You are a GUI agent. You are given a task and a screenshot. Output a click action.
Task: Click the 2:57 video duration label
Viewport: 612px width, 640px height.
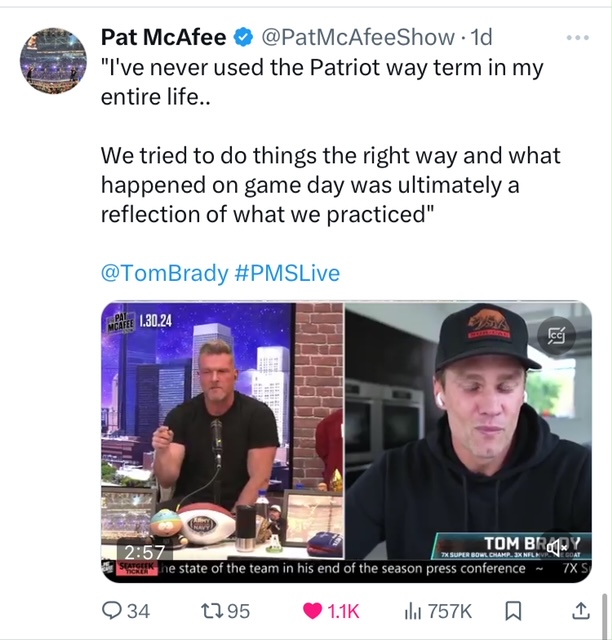[145, 553]
